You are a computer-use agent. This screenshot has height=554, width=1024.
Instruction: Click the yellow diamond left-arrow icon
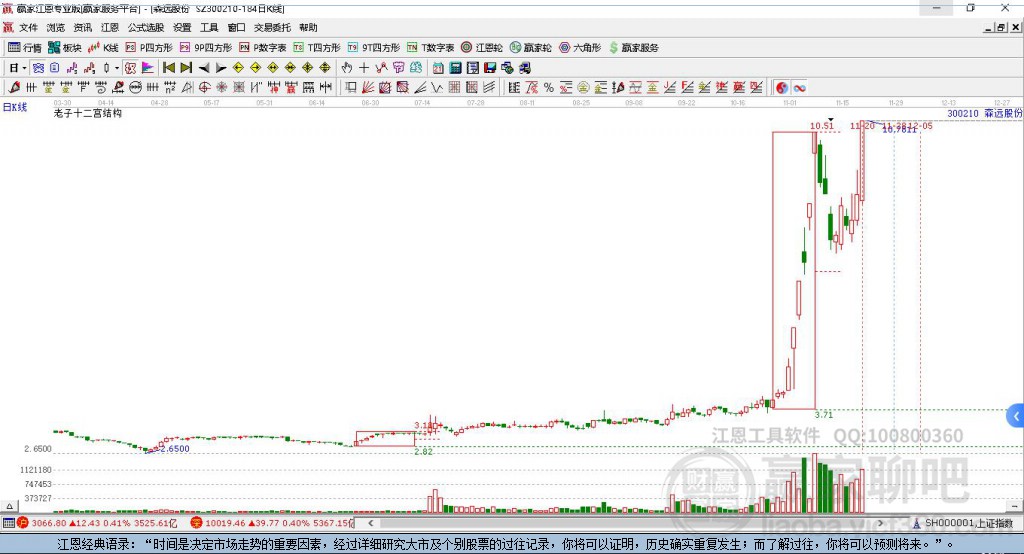tap(238, 68)
